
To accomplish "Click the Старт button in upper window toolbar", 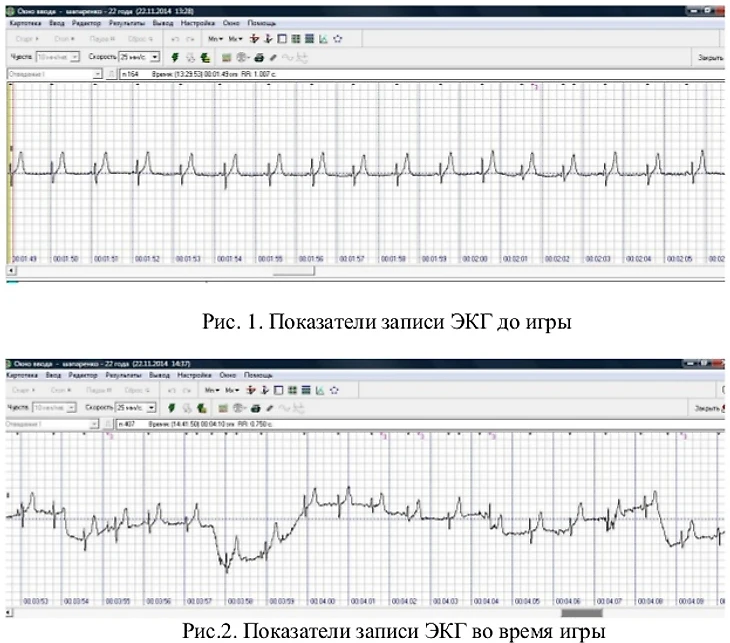I will tap(24, 39).
